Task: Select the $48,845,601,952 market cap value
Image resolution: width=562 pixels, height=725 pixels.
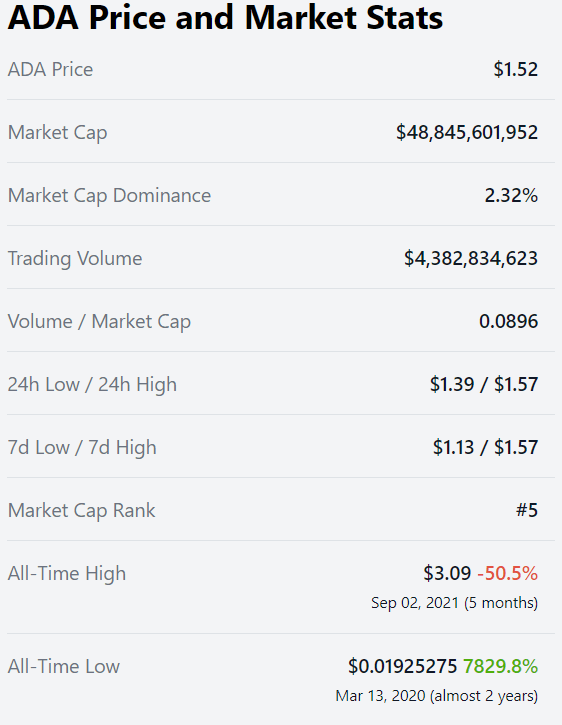Action: [x=467, y=132]
